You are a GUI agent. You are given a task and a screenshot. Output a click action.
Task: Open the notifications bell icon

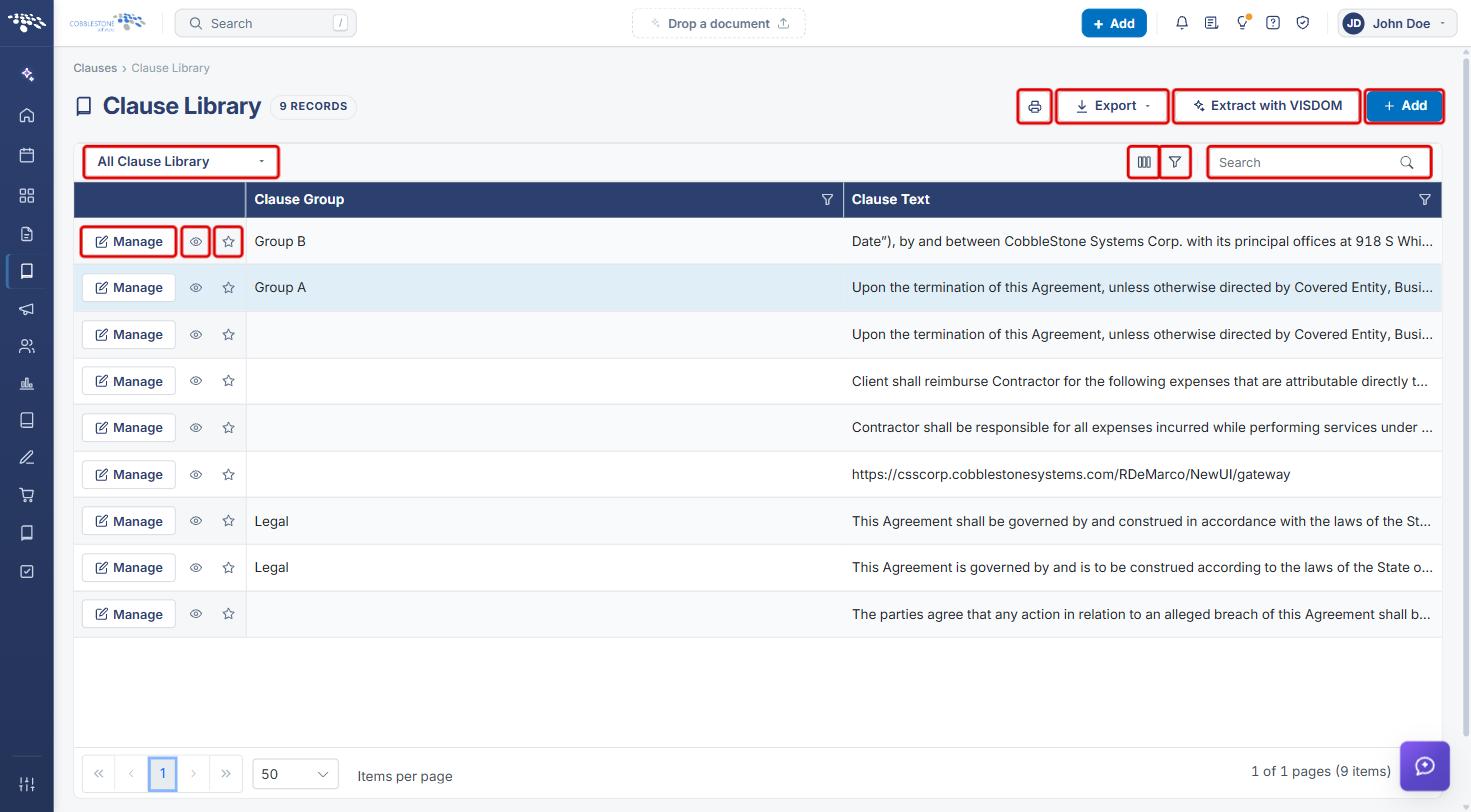coord(1181,23)
